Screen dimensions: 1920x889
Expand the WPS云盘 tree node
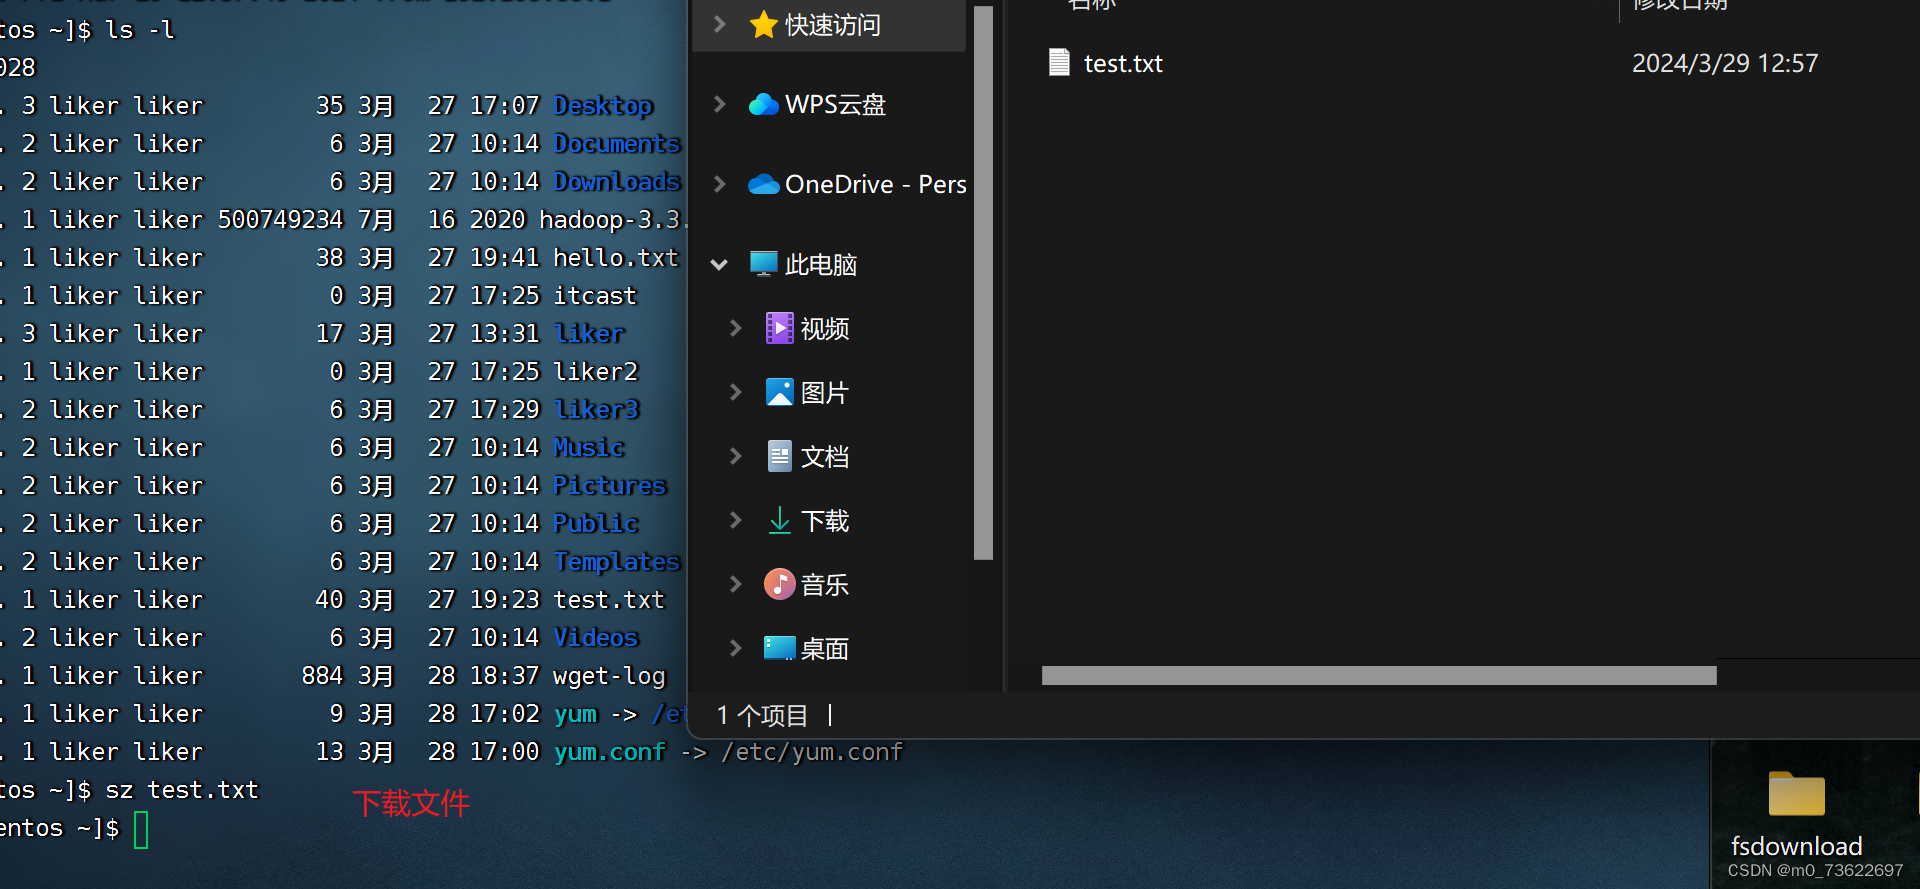click(x=719, y=104)
